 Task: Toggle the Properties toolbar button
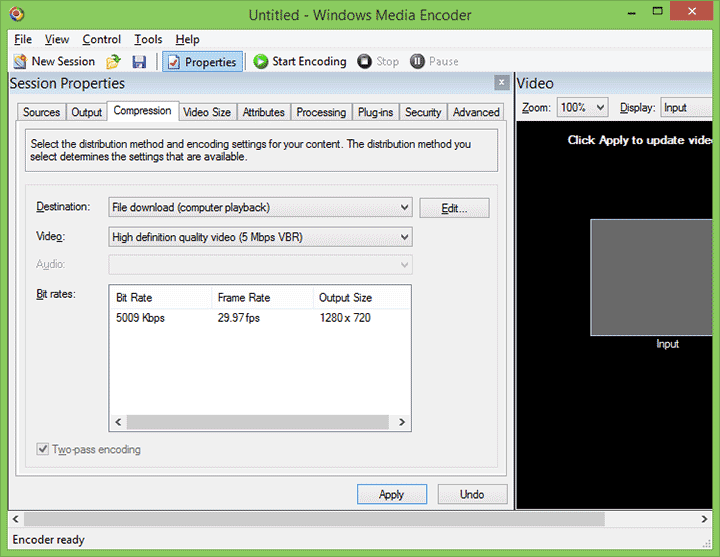point(202,62)
